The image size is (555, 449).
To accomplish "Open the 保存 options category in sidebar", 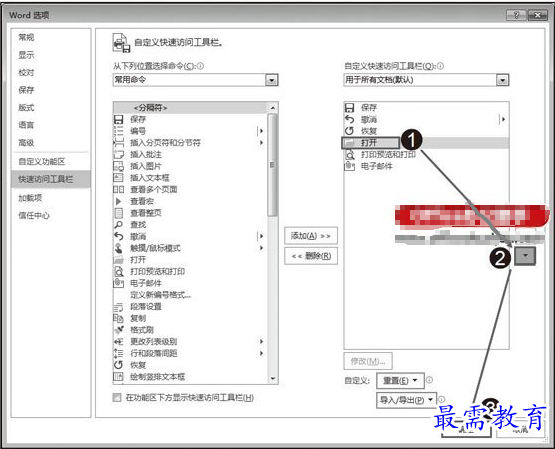I will tap(26, 90).
